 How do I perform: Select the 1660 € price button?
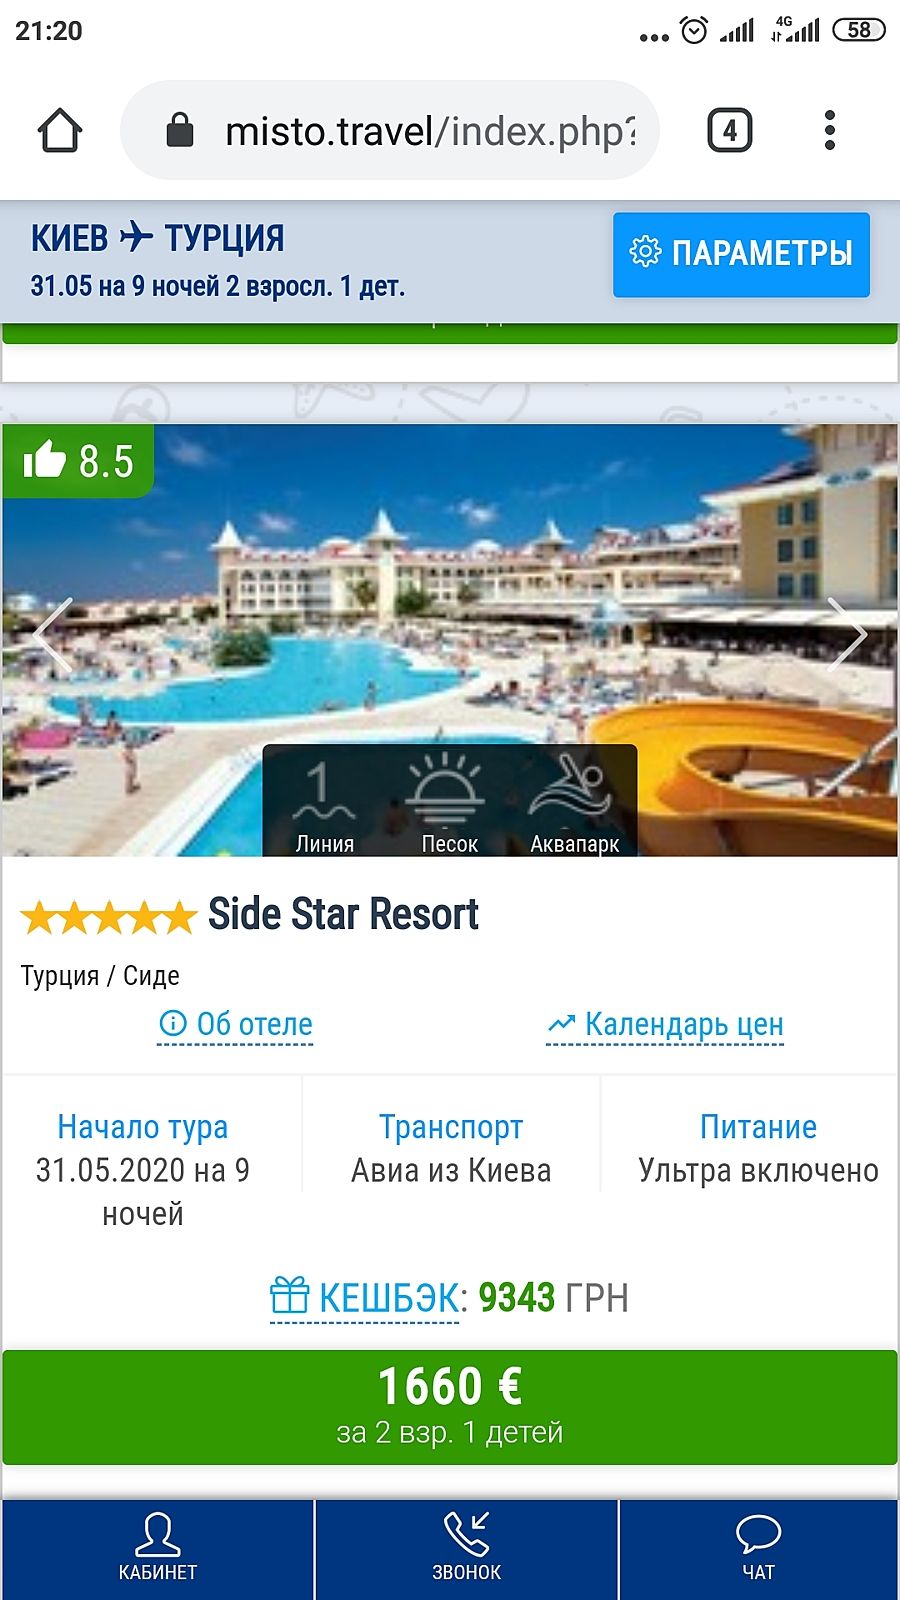pyautogui.click(x=450, y=1407)
